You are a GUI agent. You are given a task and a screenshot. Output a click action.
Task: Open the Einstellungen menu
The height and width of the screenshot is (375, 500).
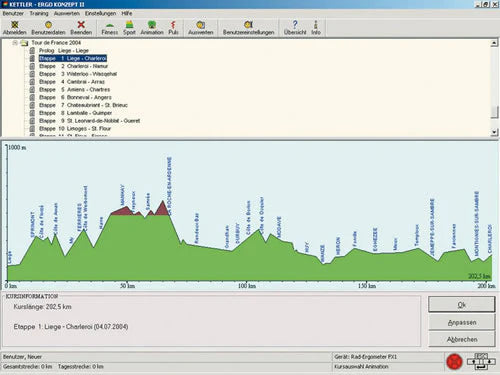[100, 13]
